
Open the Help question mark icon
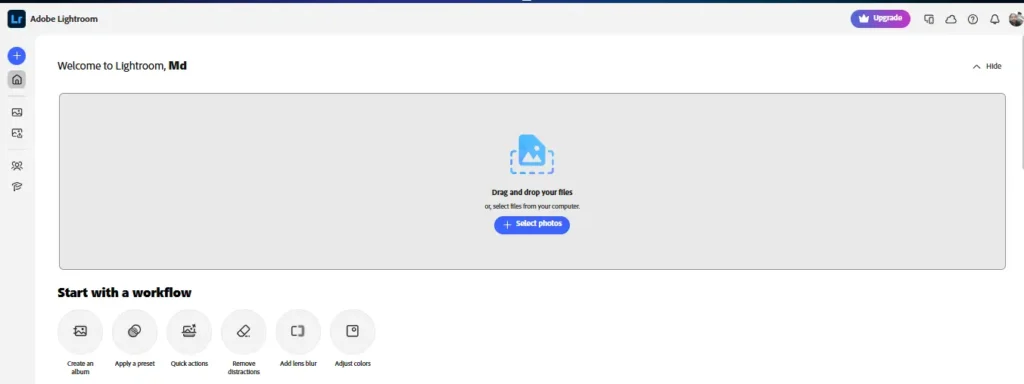972,20
